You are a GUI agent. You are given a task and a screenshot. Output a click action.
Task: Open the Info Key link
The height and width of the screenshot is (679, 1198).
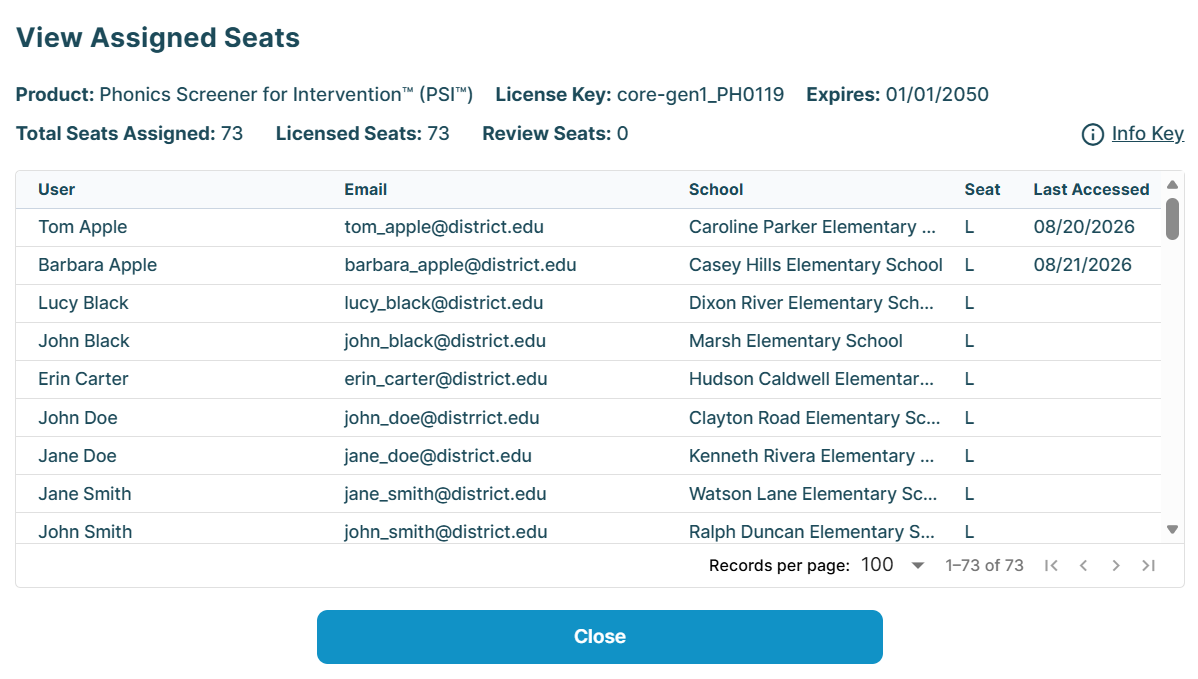pyautogui.click(x=1148, y=134)
